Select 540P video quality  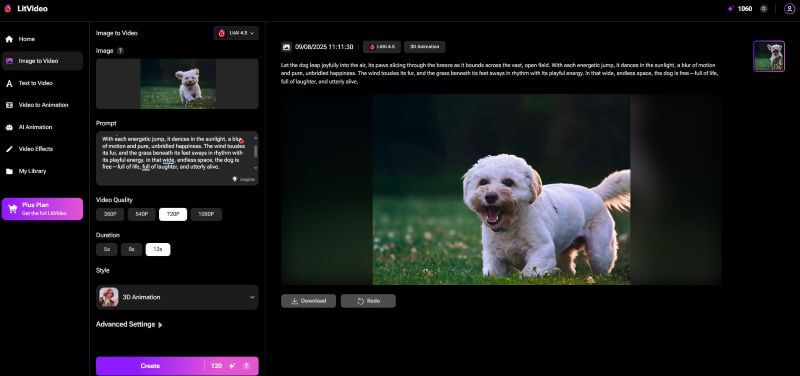tap(141, 214)
